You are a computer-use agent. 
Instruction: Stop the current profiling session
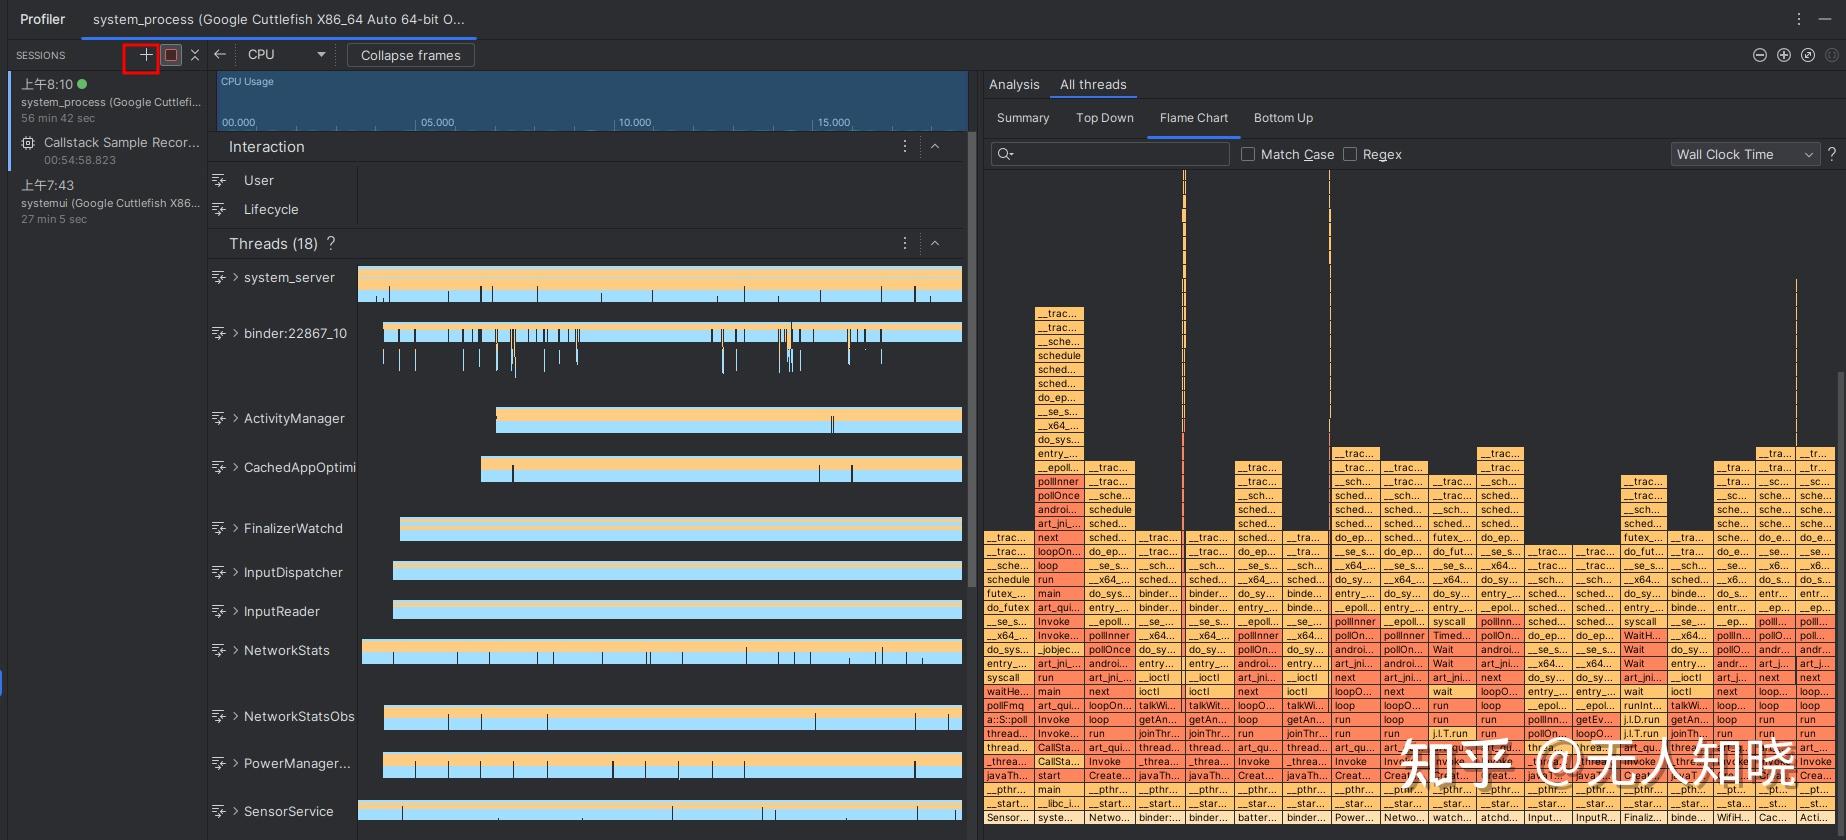(x=171, y=55)
